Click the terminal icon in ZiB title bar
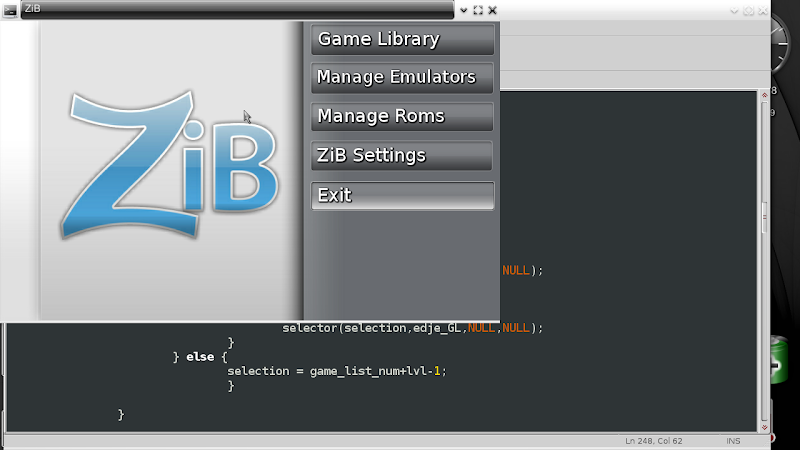 pos(10,10)
